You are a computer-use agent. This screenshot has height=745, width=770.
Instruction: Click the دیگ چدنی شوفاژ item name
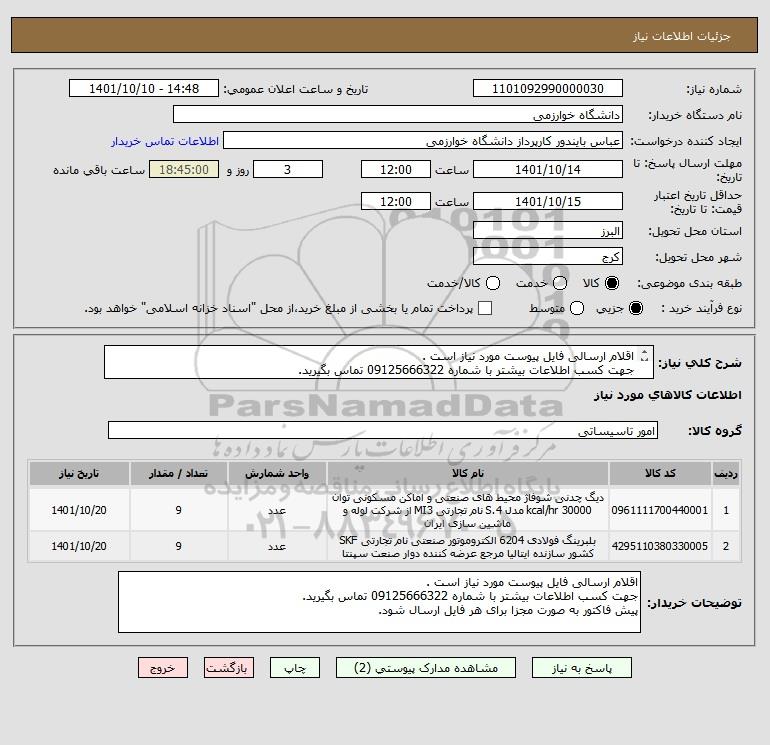tap(468, 510)
